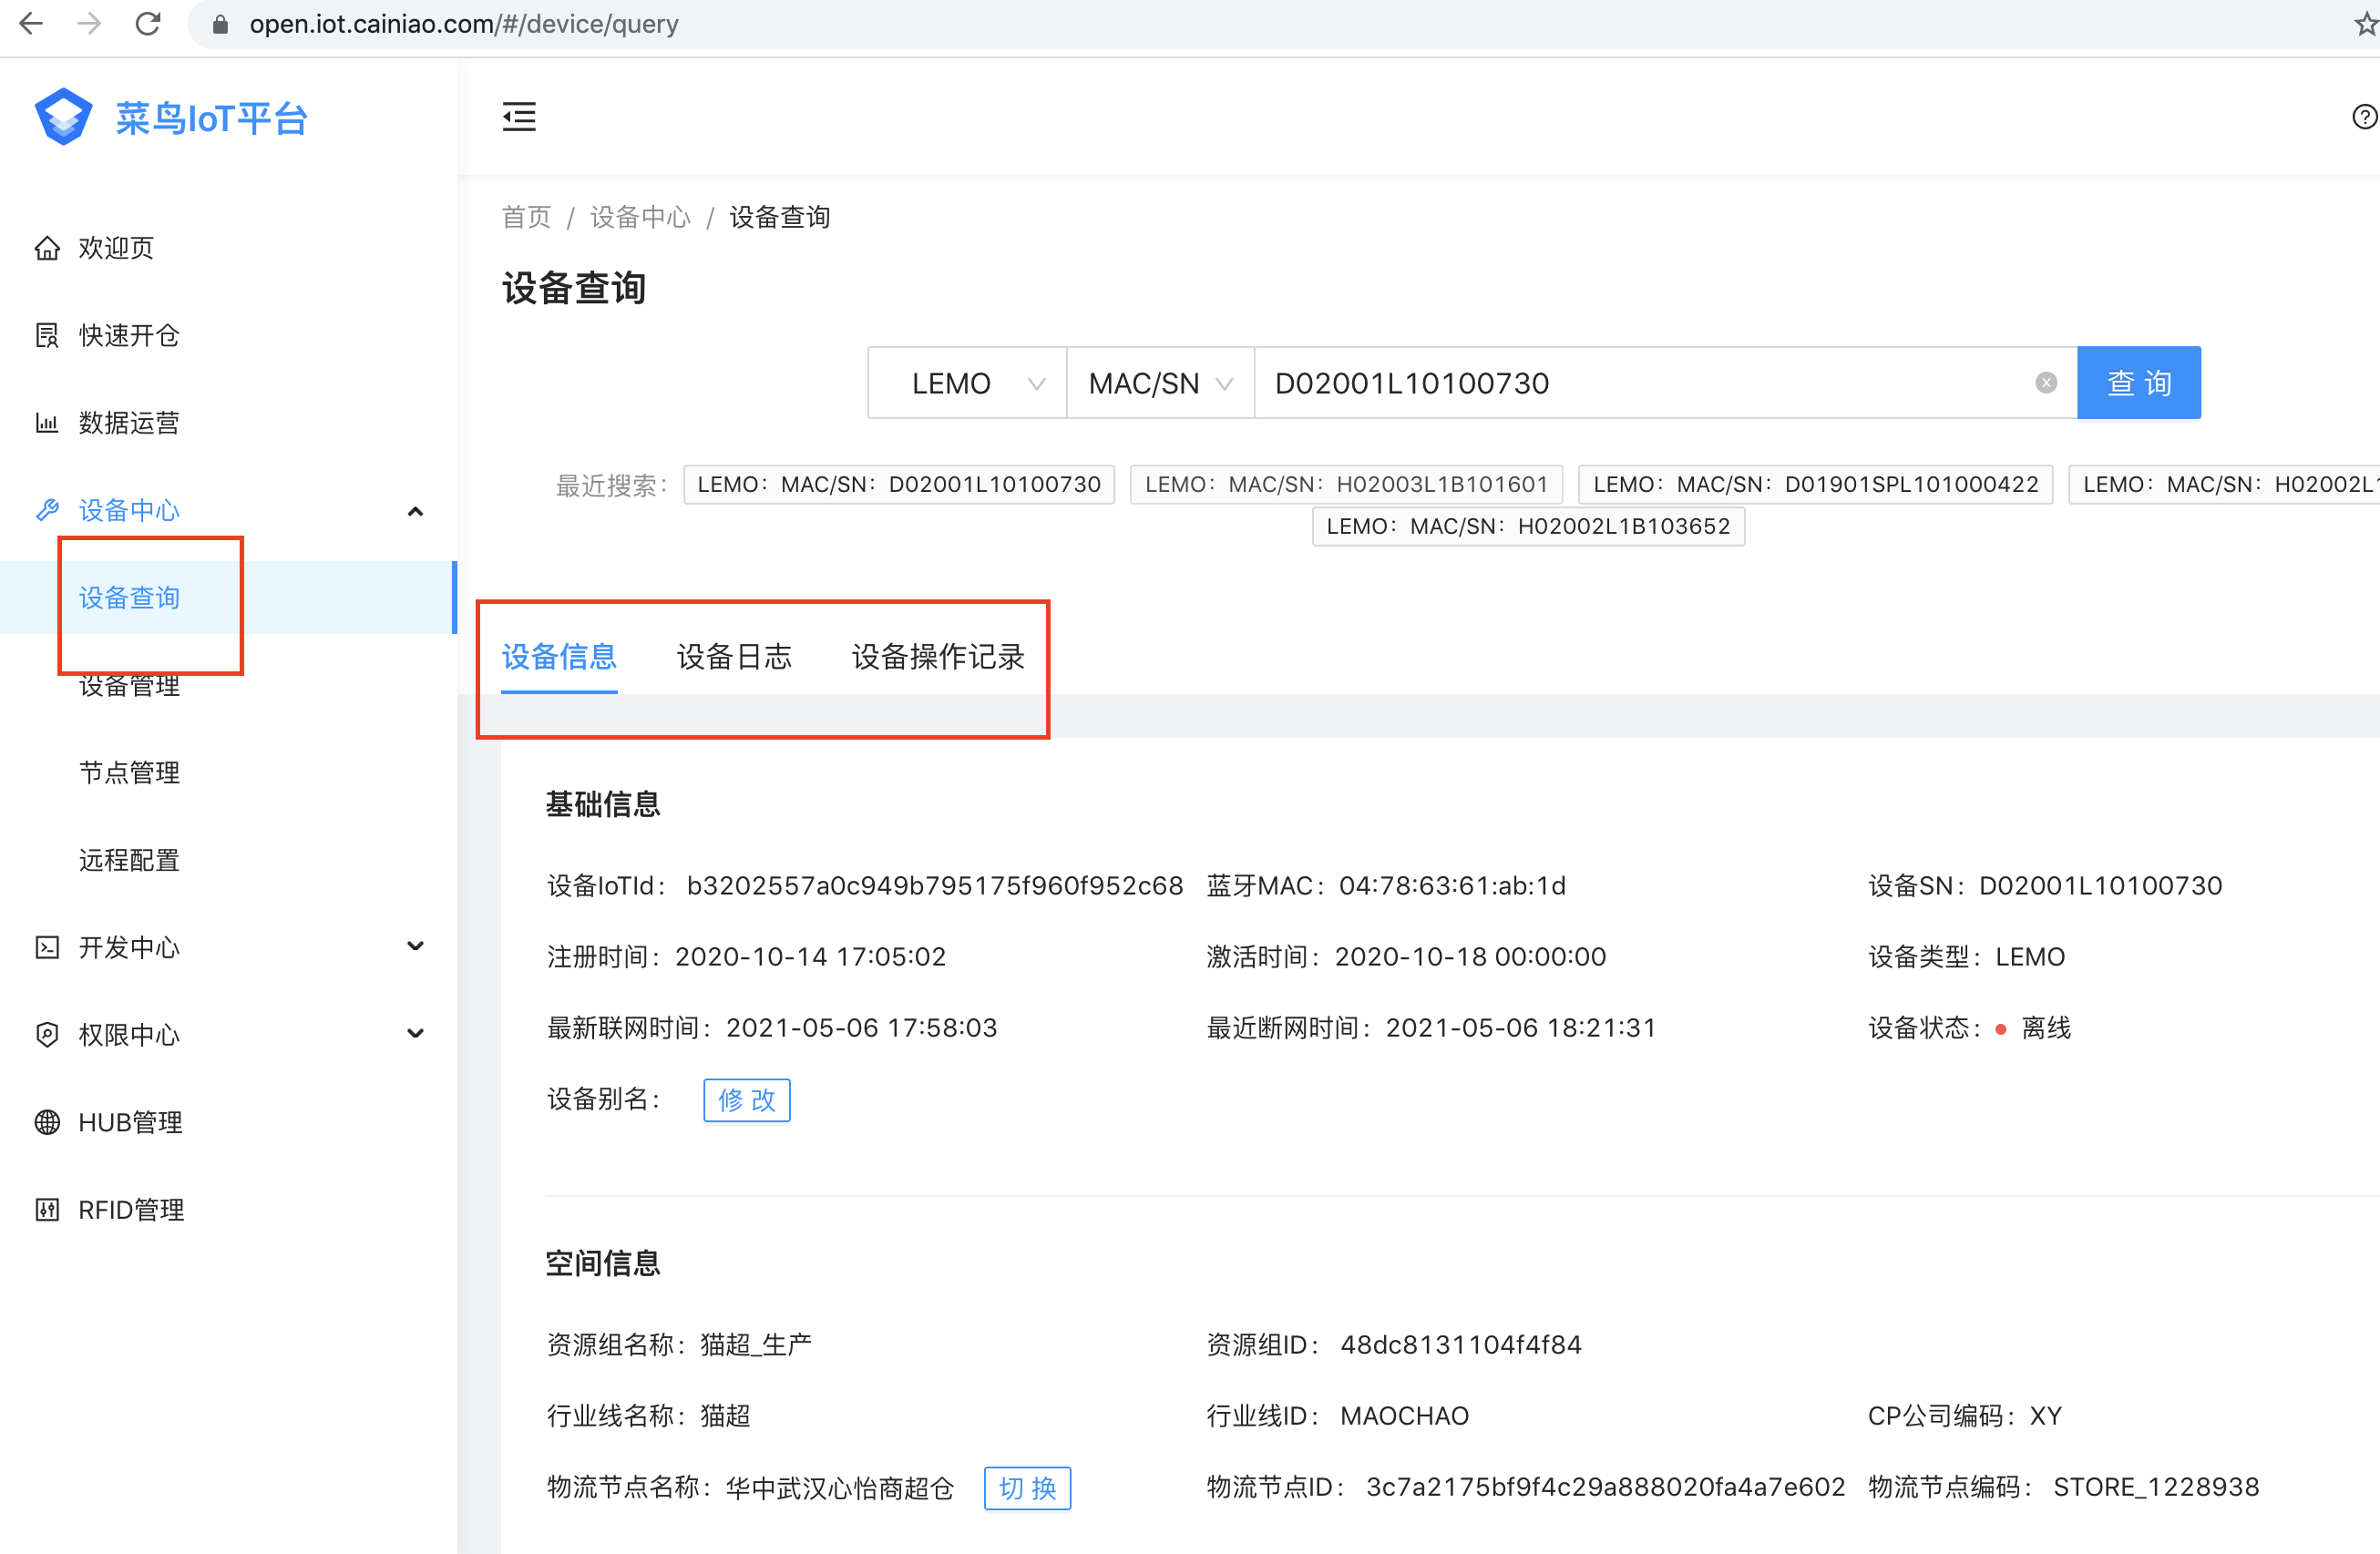This screenshot has height=1554, width=2380.
Task: Open the MAC/SN search type dropdown
Action: point(1159,383)
